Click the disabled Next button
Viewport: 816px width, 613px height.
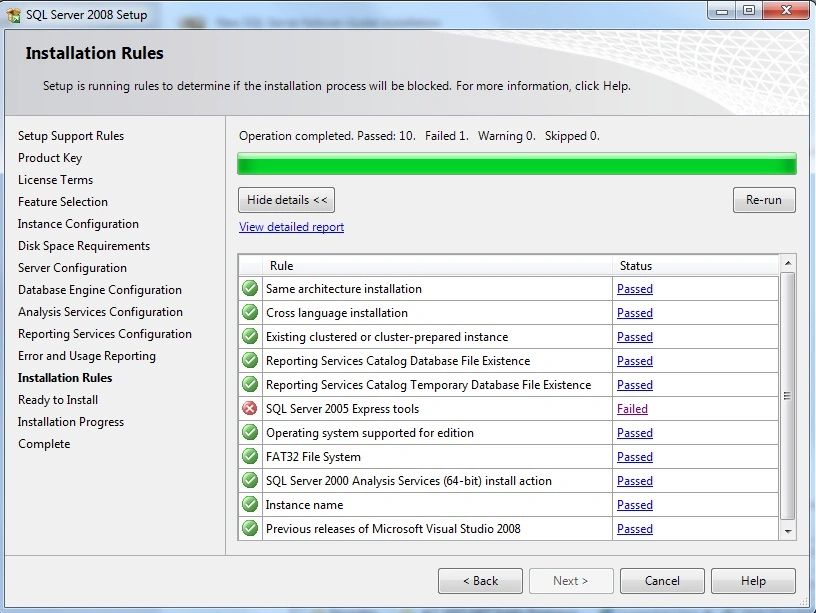(571, 581)
